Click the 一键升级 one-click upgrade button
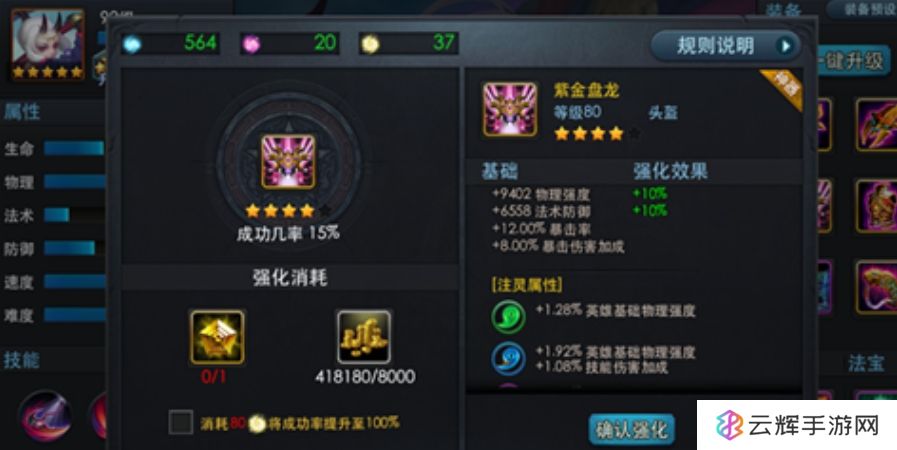 tap(853, 61)
